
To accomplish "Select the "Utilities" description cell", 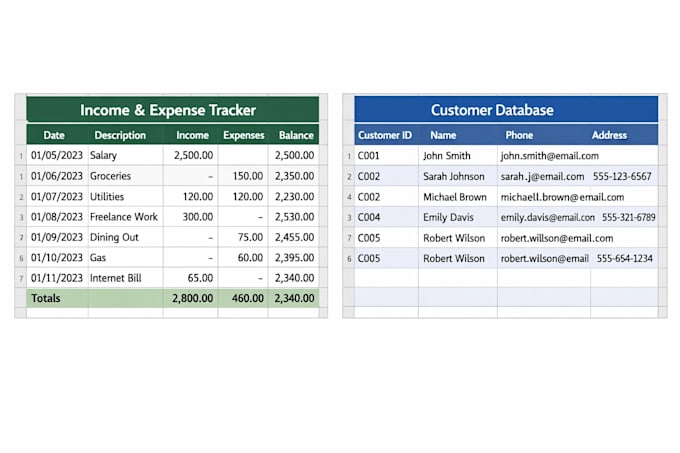I will (x=107, y=196).
